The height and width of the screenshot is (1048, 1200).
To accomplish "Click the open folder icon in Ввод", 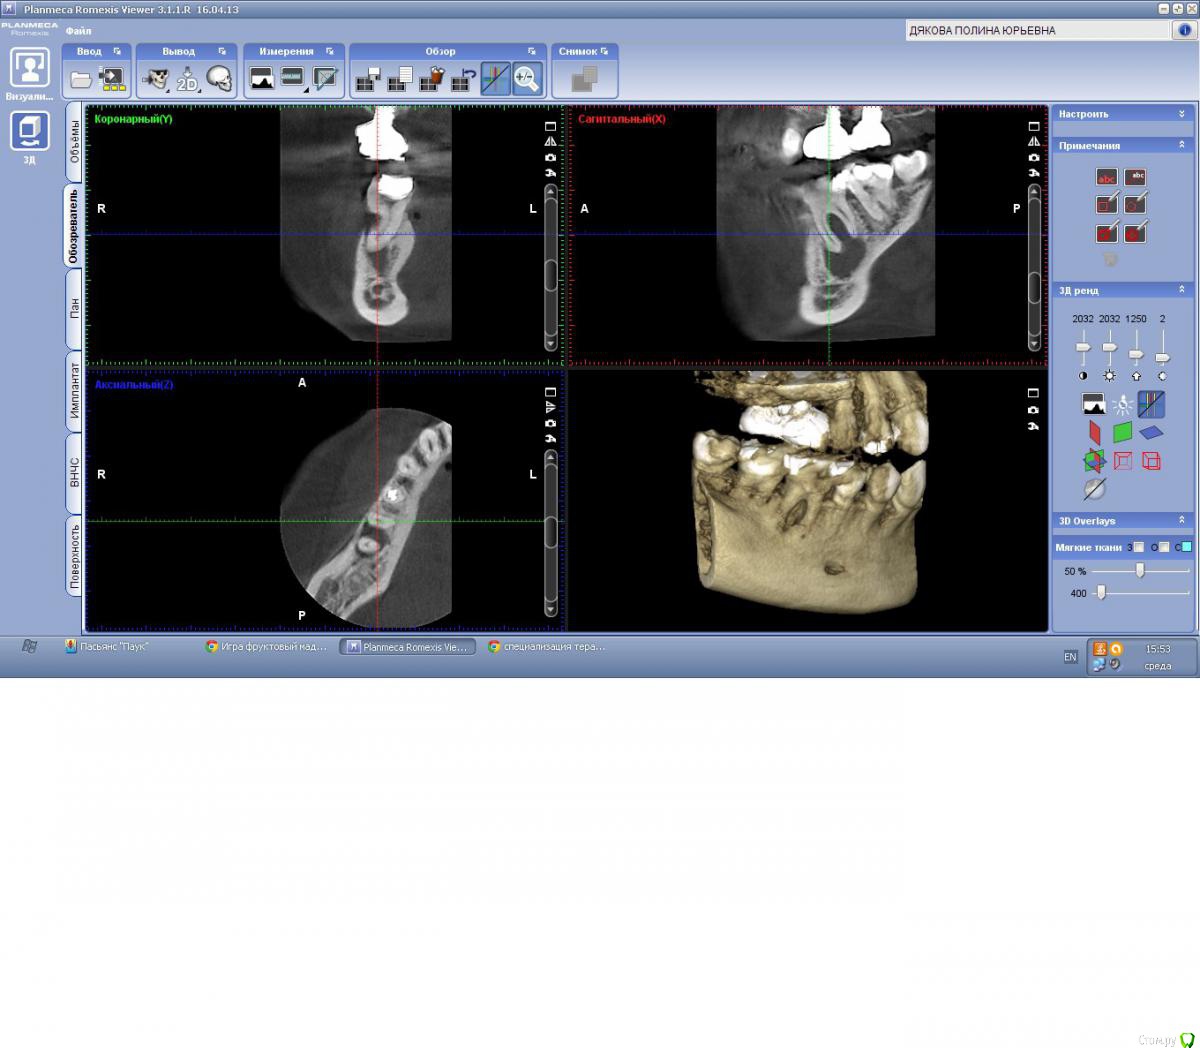I will pyautogui.click(x=82, y=79).
